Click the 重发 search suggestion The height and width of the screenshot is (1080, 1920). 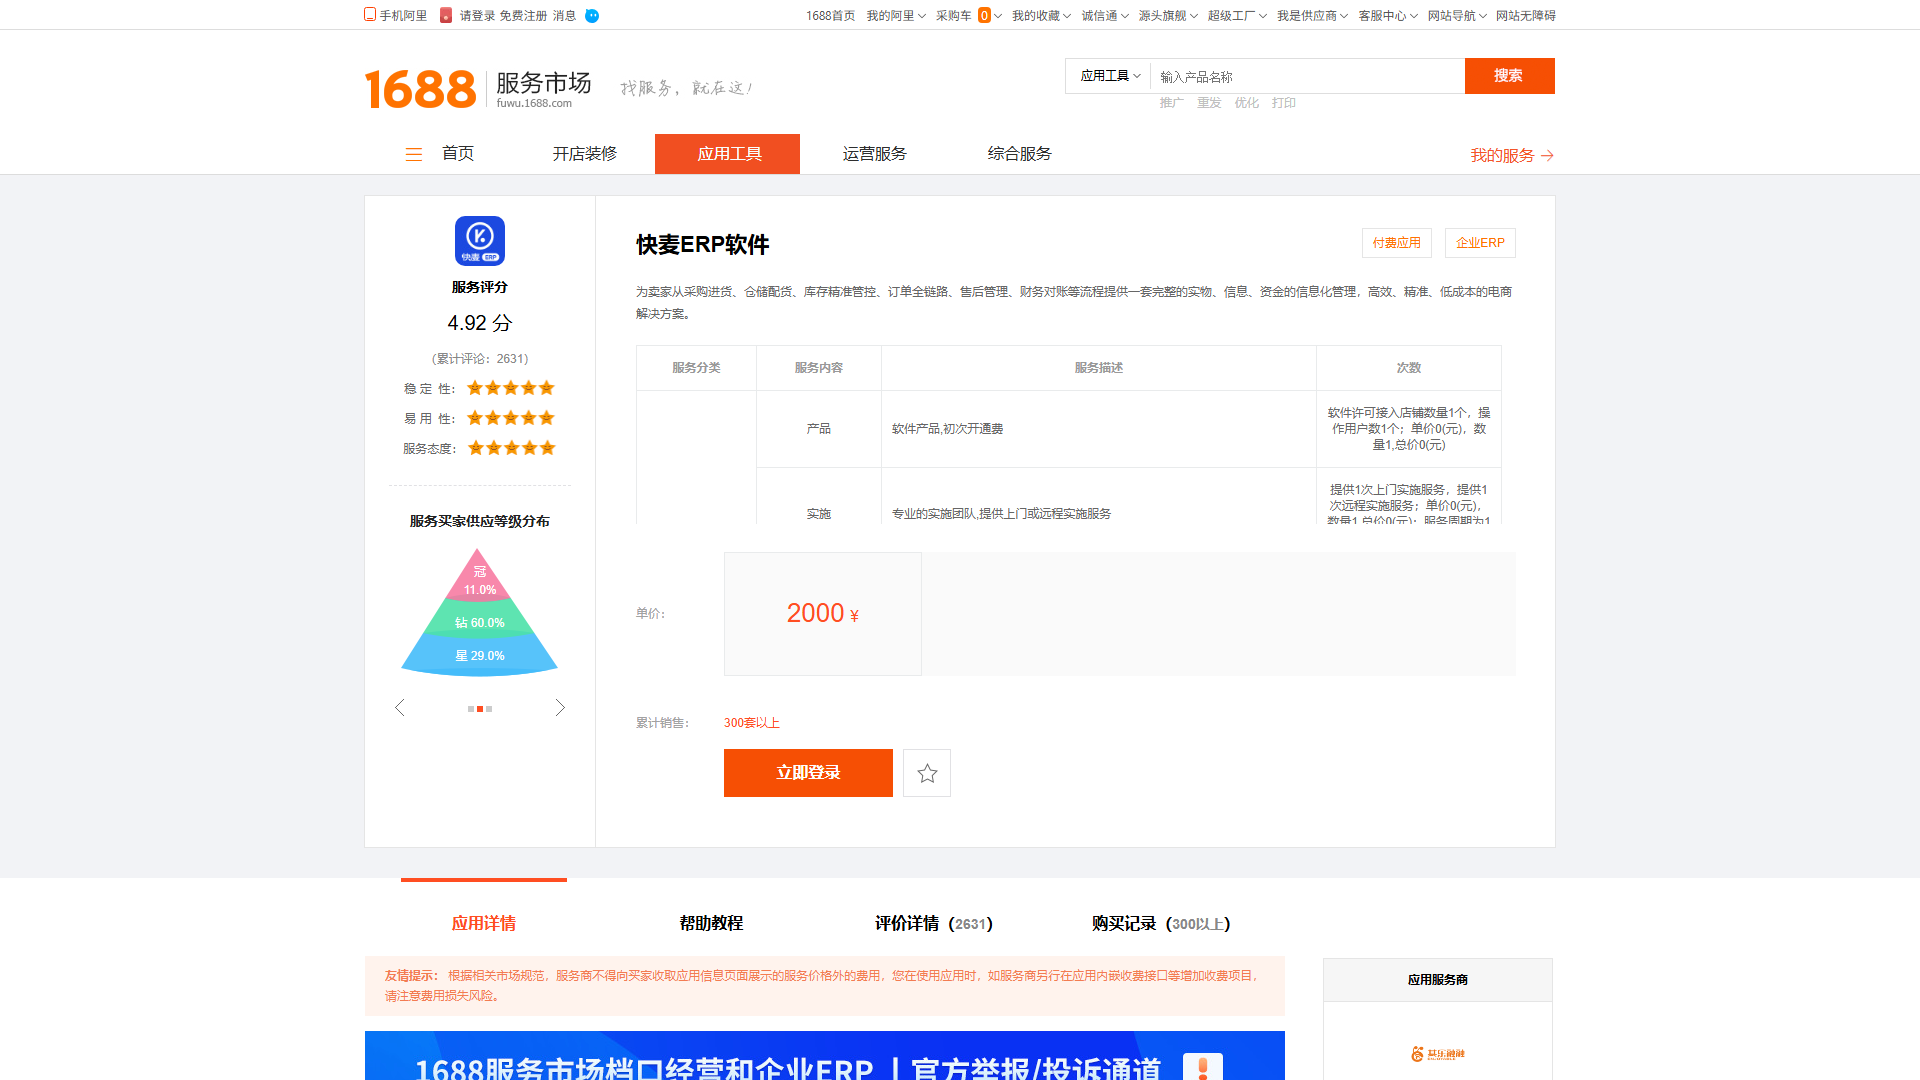click(x=1209, y=103)
